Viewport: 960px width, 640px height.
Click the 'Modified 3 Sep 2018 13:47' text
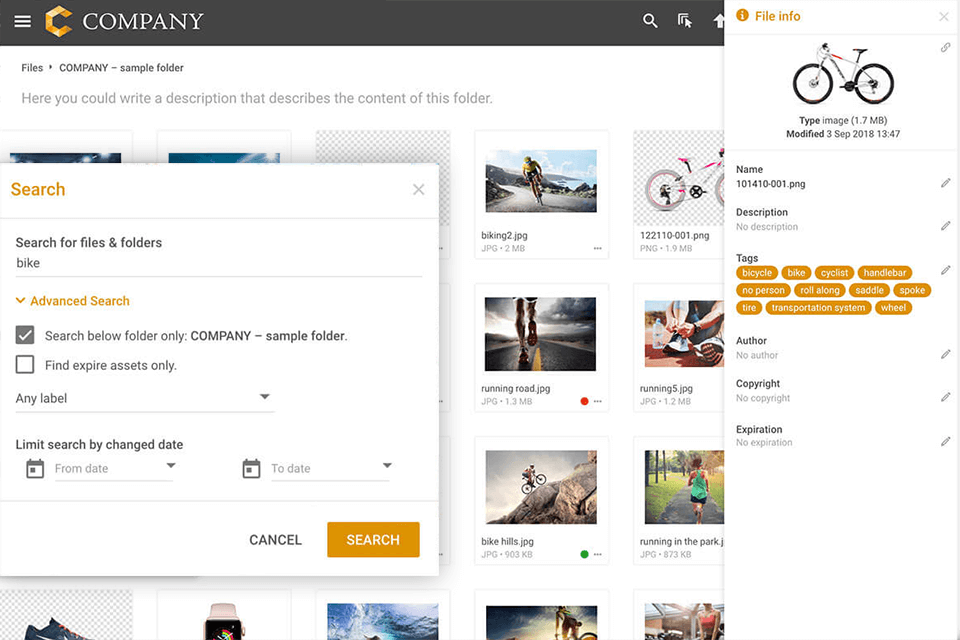click(843, 134)
